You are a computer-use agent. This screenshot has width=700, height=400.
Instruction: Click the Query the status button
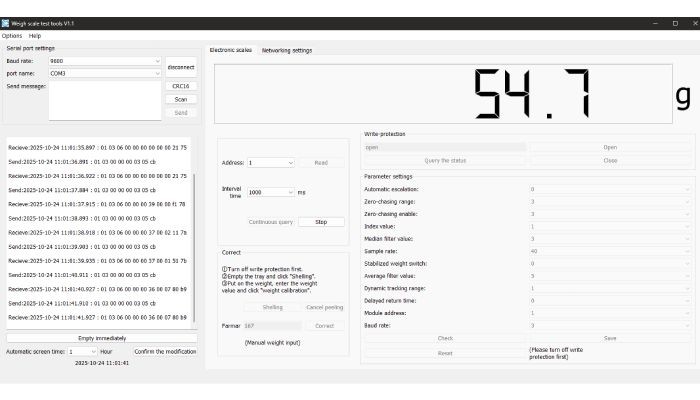[x=445, y=161]
